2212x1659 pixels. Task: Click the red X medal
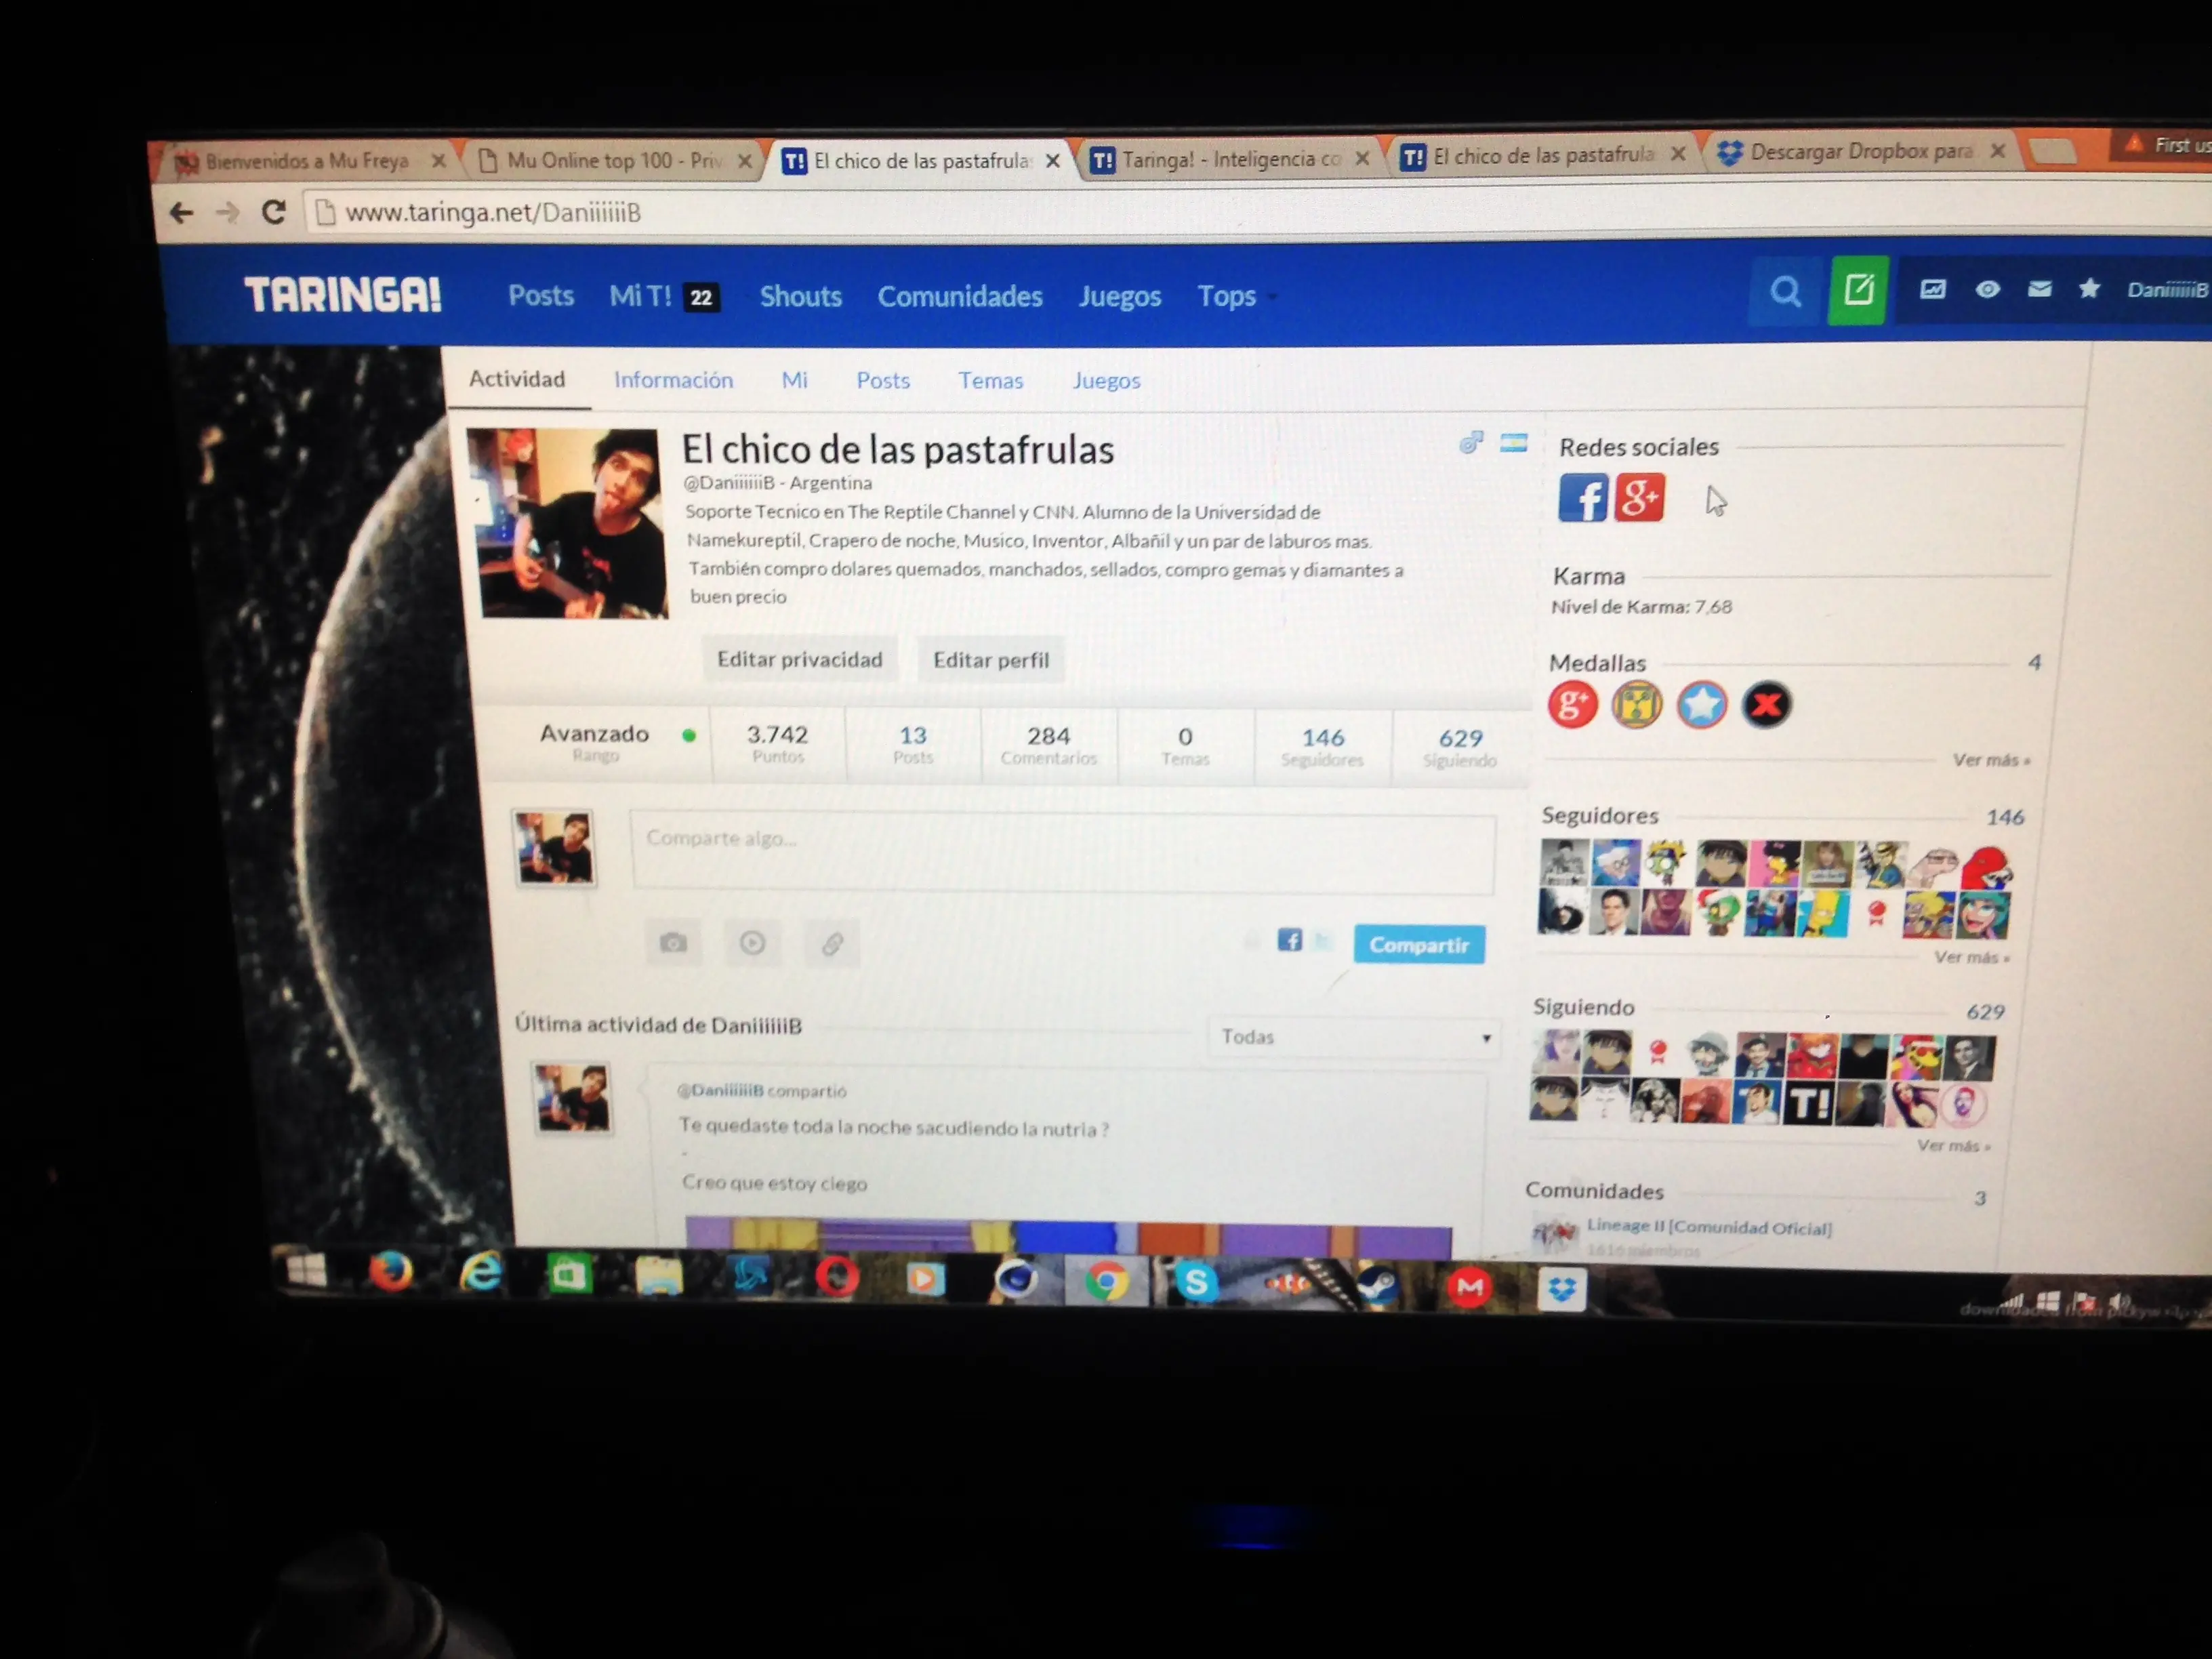pyautogui.click(x=1766, y=704)
